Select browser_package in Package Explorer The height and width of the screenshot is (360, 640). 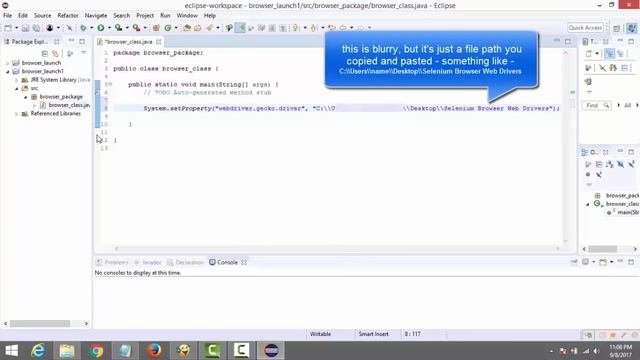click(x=57, y=97)
